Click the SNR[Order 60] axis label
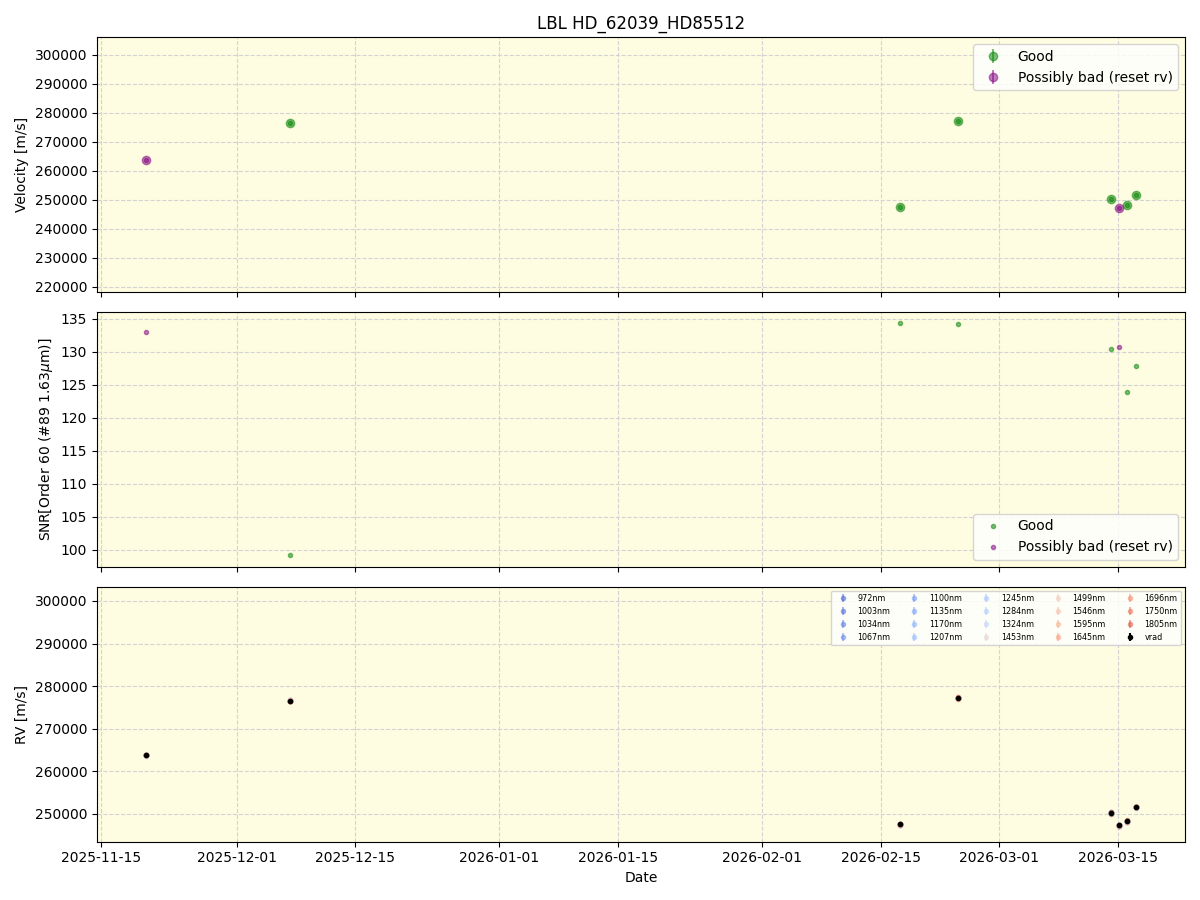The height and width of the screenshot is (900, 1200). pyautogui.click(x=44, y=440)
